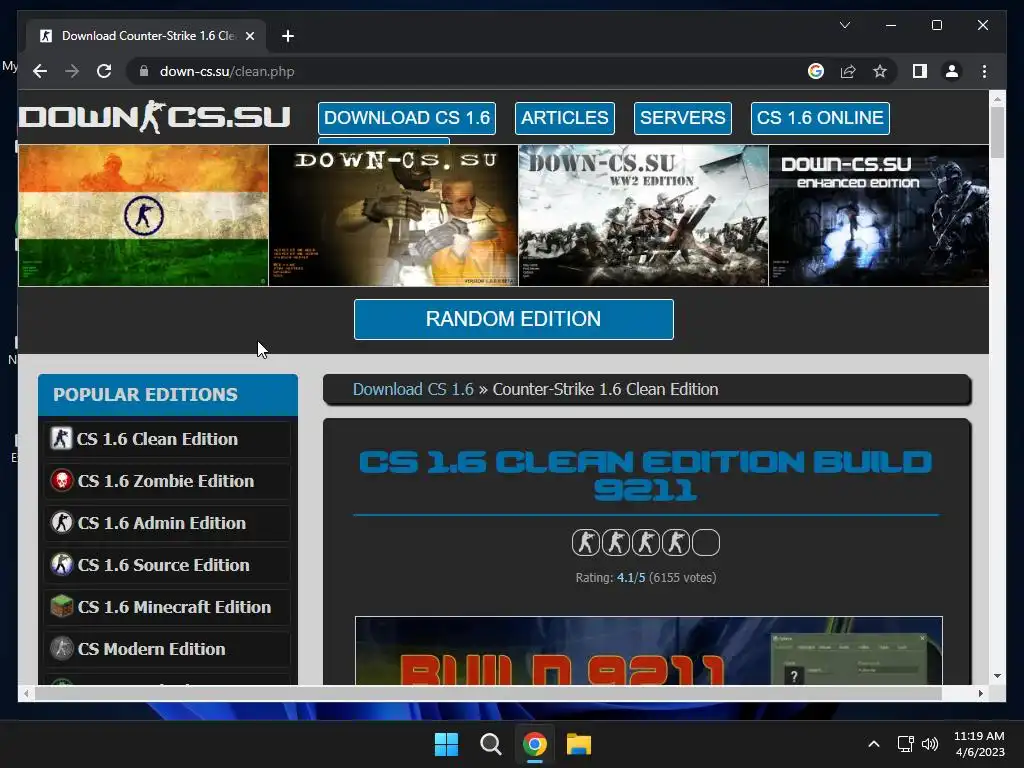Open the WW2 Edition banner

[643, 216]
